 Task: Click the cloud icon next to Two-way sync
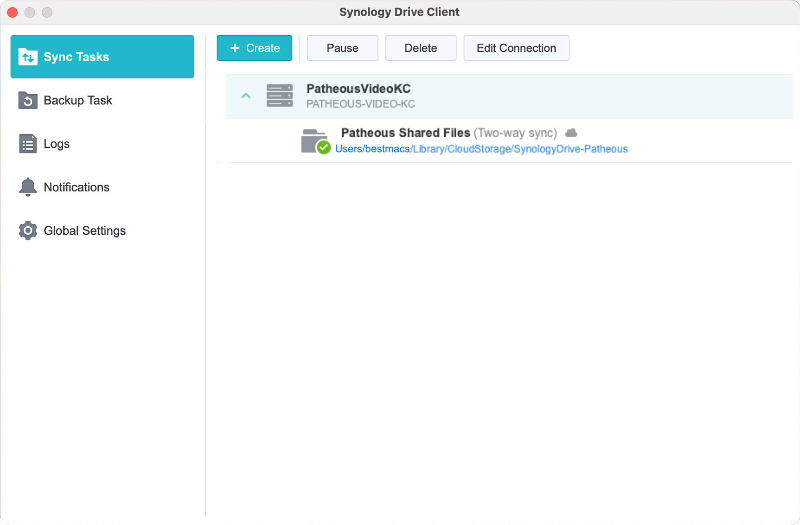click(x=571, y=133)
